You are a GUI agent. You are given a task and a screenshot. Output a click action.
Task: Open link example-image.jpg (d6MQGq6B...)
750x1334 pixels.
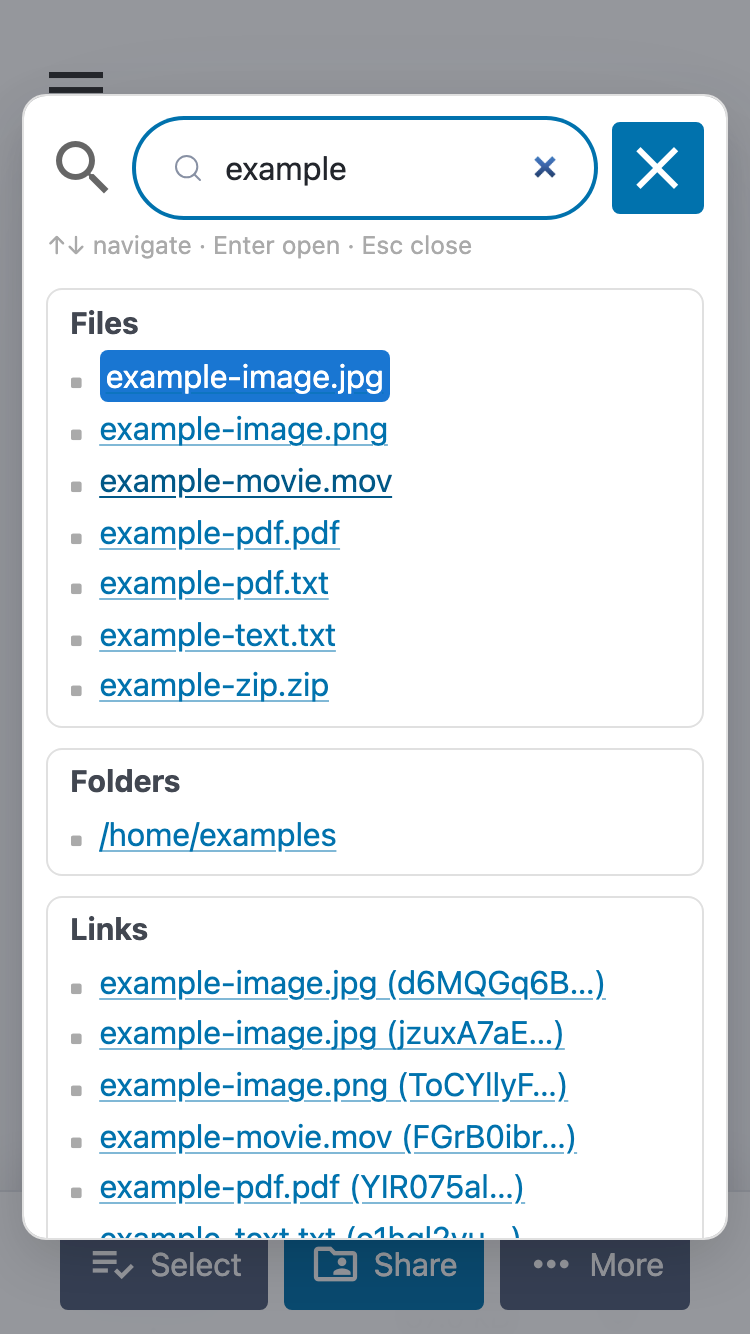pyautogui.click(x=352, y=984)
